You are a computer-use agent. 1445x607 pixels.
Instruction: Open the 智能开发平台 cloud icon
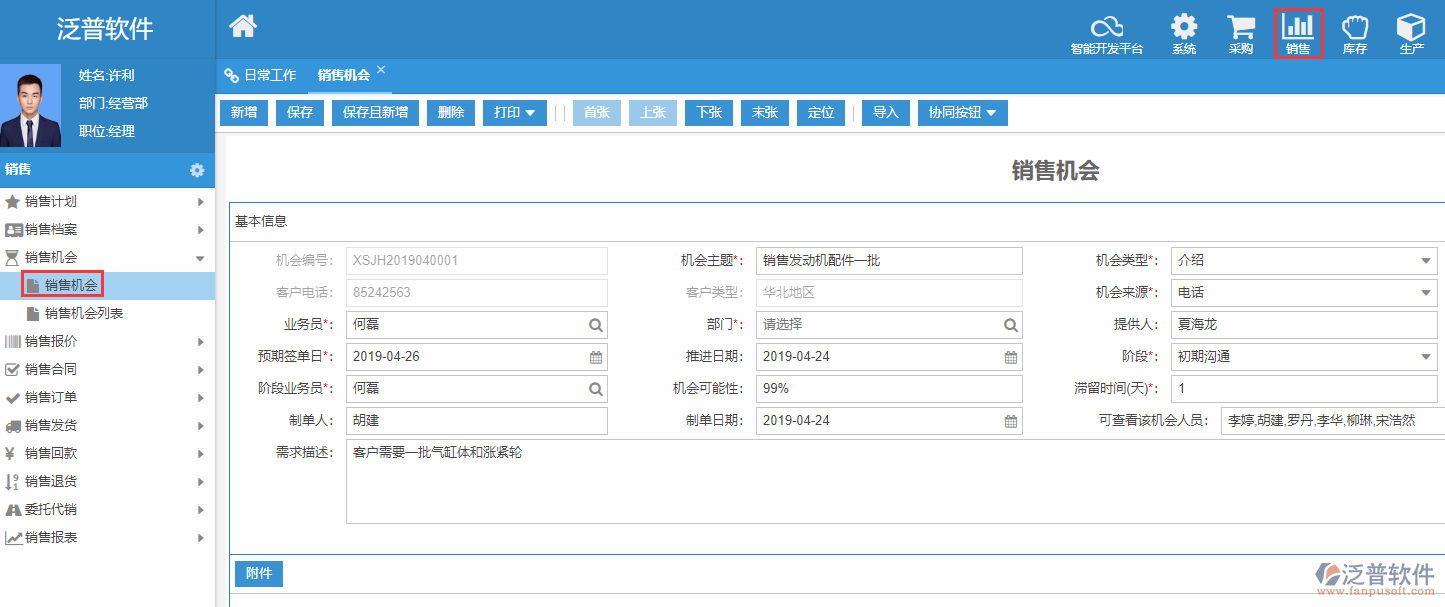(x=1106, y=28)
